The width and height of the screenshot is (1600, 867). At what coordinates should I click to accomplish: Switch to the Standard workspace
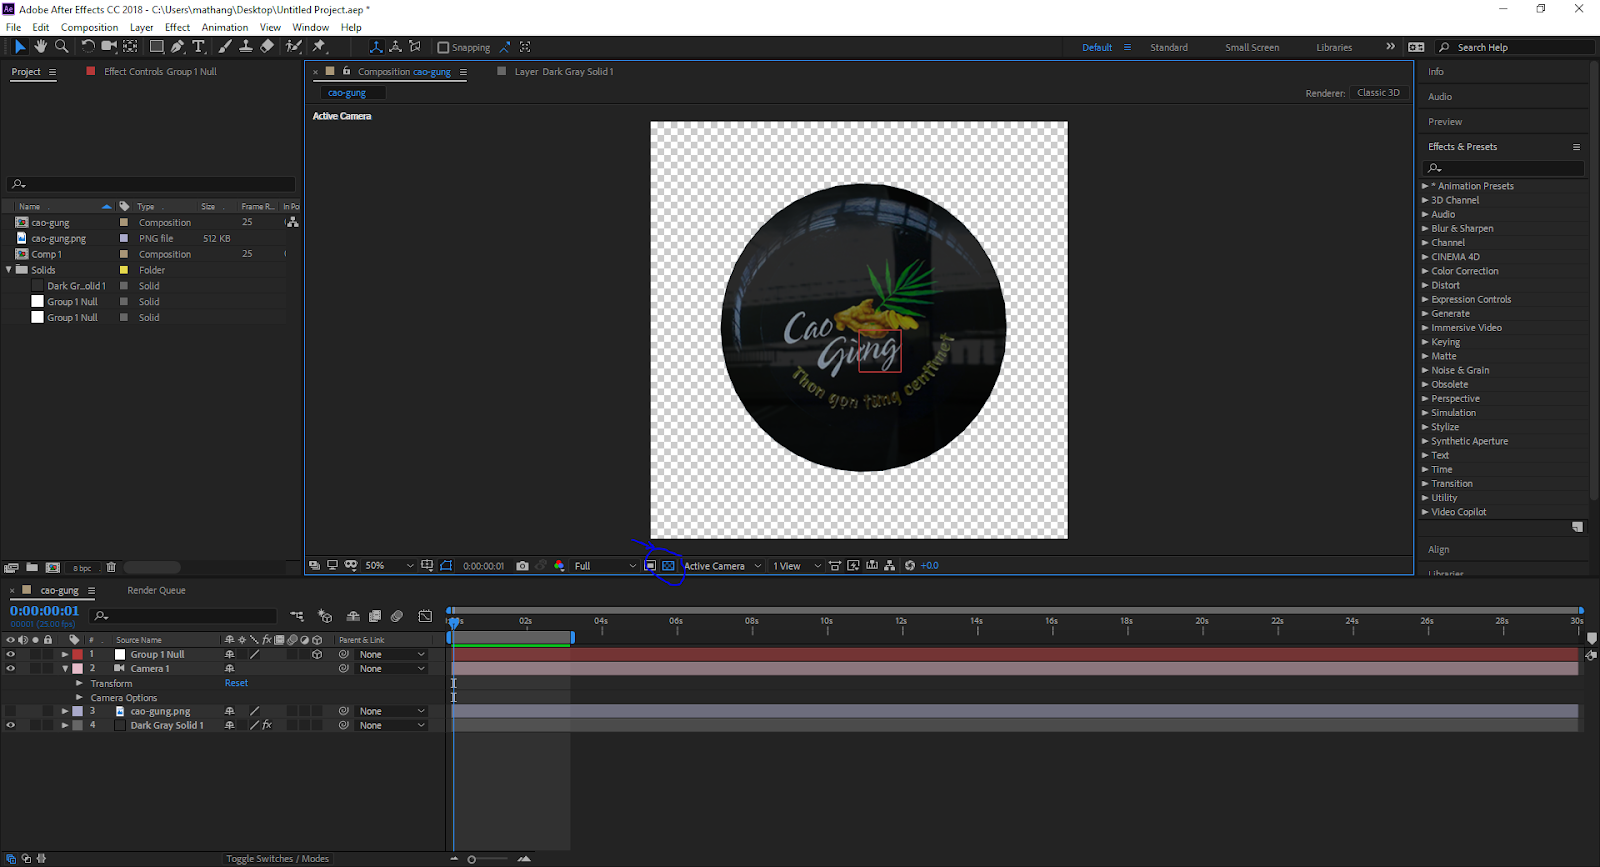tap(1169, 47)
